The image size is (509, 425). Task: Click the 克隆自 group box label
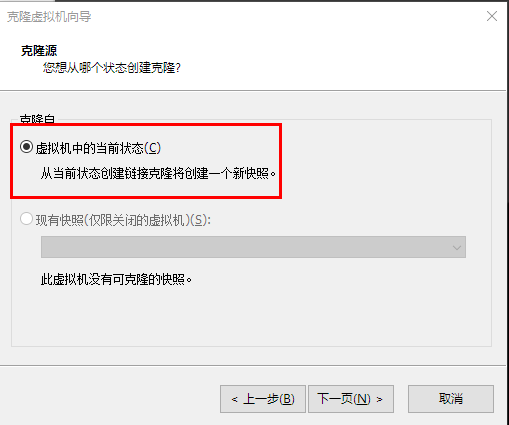point(37,119)
